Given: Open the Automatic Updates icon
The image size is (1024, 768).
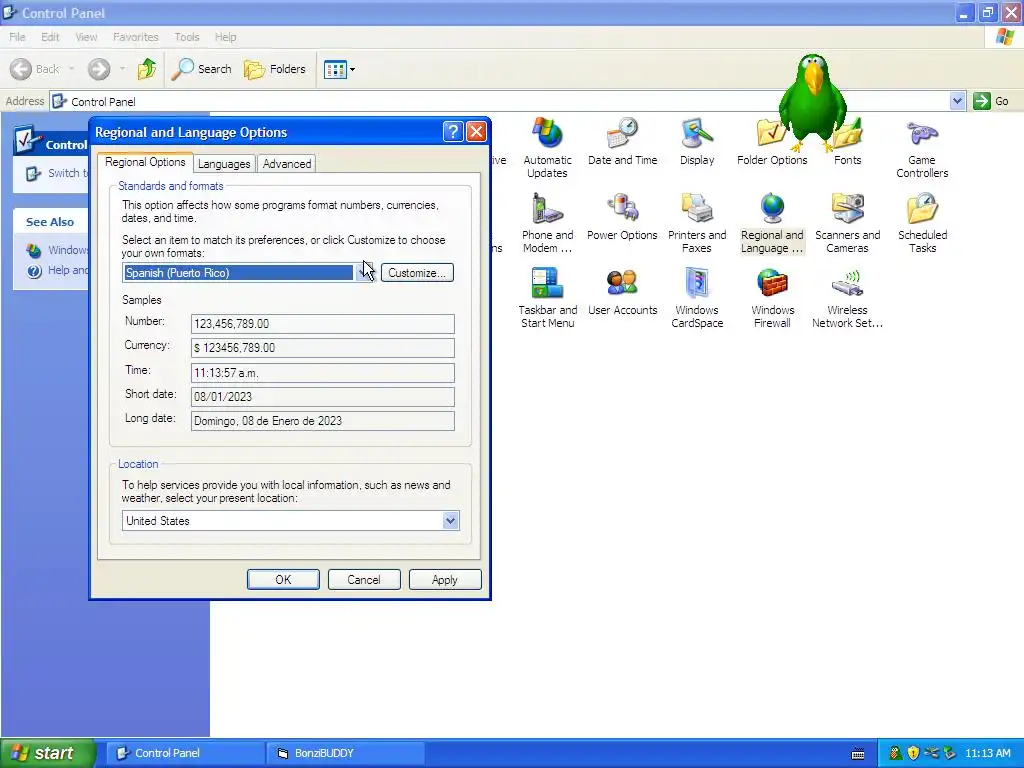Looking at the screenshot, I should tap(547, 148).
